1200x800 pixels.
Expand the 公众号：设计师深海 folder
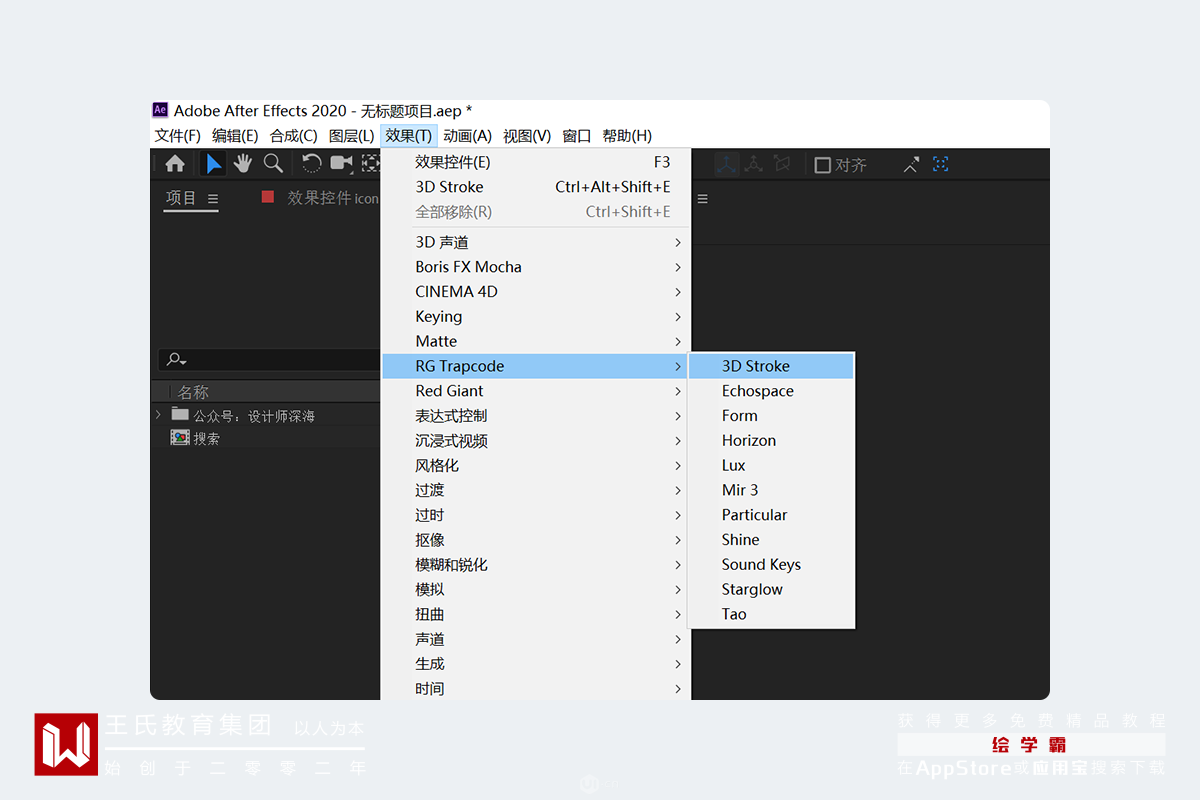pos(158,414)
